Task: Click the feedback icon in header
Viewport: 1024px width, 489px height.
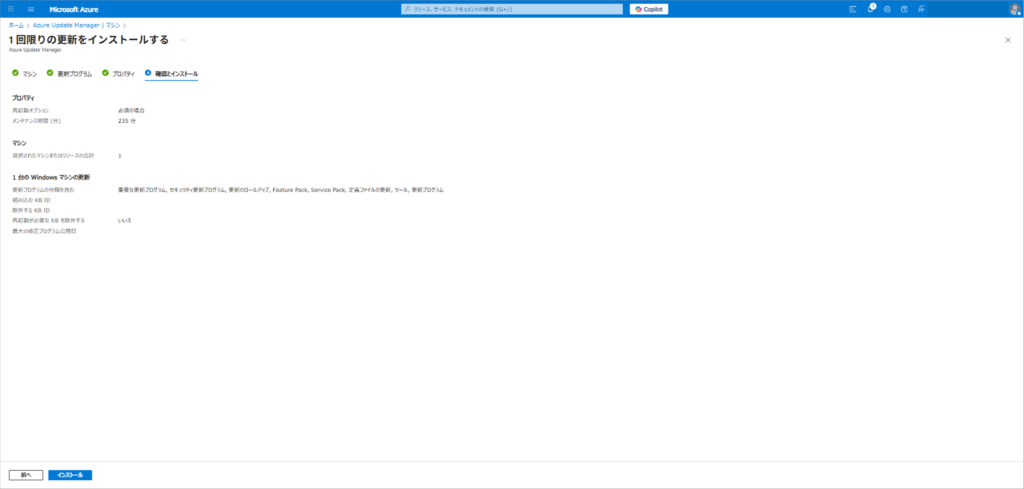Action: [x=921, y=9]
